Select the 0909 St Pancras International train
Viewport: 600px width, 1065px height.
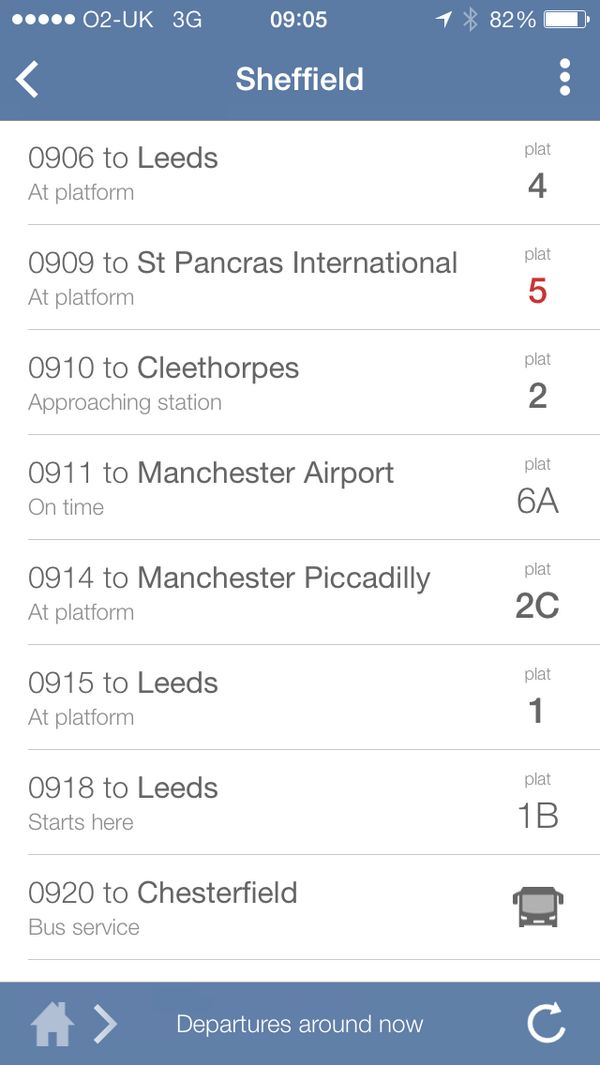coord(250,278)
